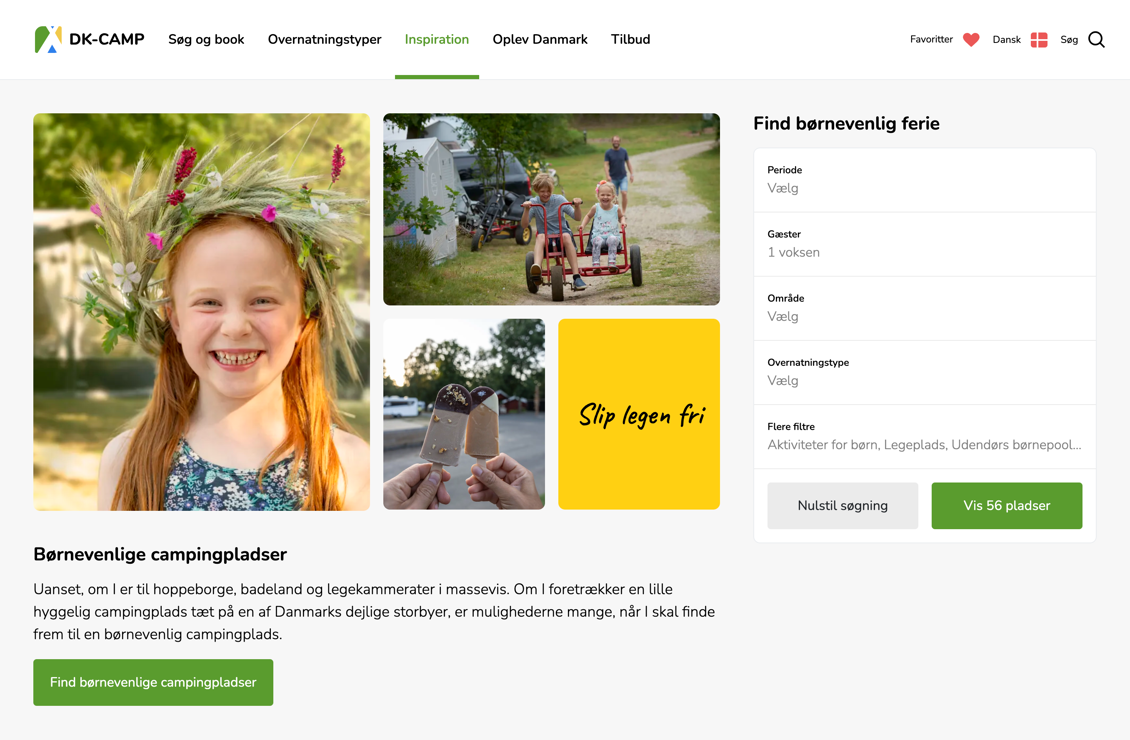
Task: Click the DK-CAMP logo icon
Action: [48, 40]
